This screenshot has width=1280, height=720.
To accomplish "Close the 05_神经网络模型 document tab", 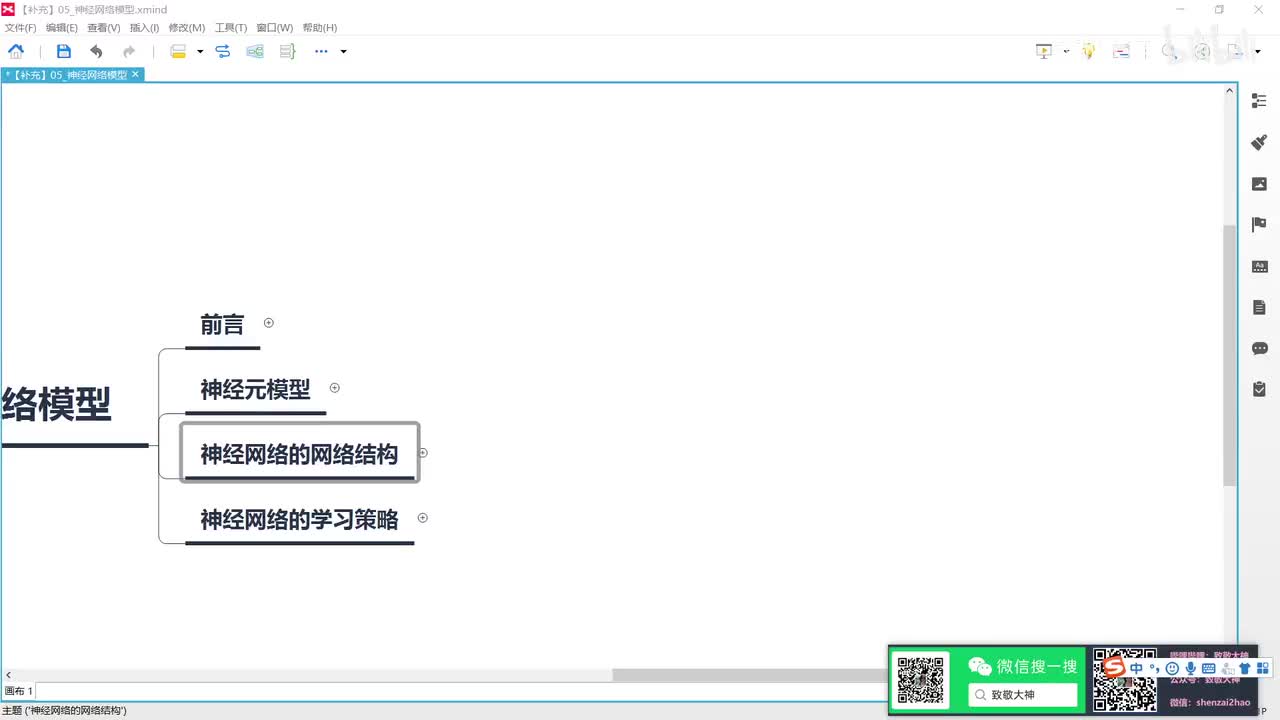I will [x=136, y=74].
